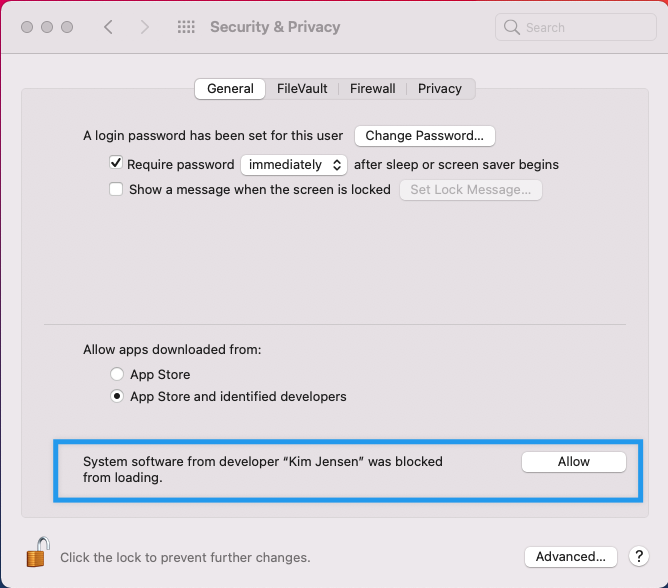Viewport: 668px width, 588px height.
Task: Open the immediately password delay dropdown
Action: click(294, 164)
